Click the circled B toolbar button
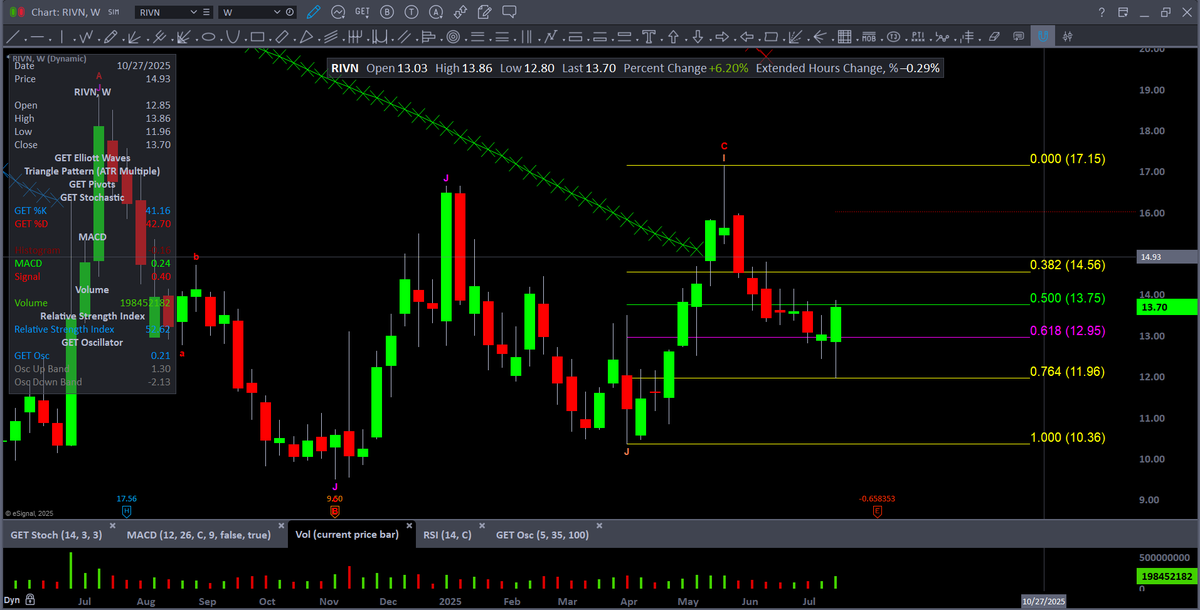This screenshot has width=1200, height=610. click(387, 12)
